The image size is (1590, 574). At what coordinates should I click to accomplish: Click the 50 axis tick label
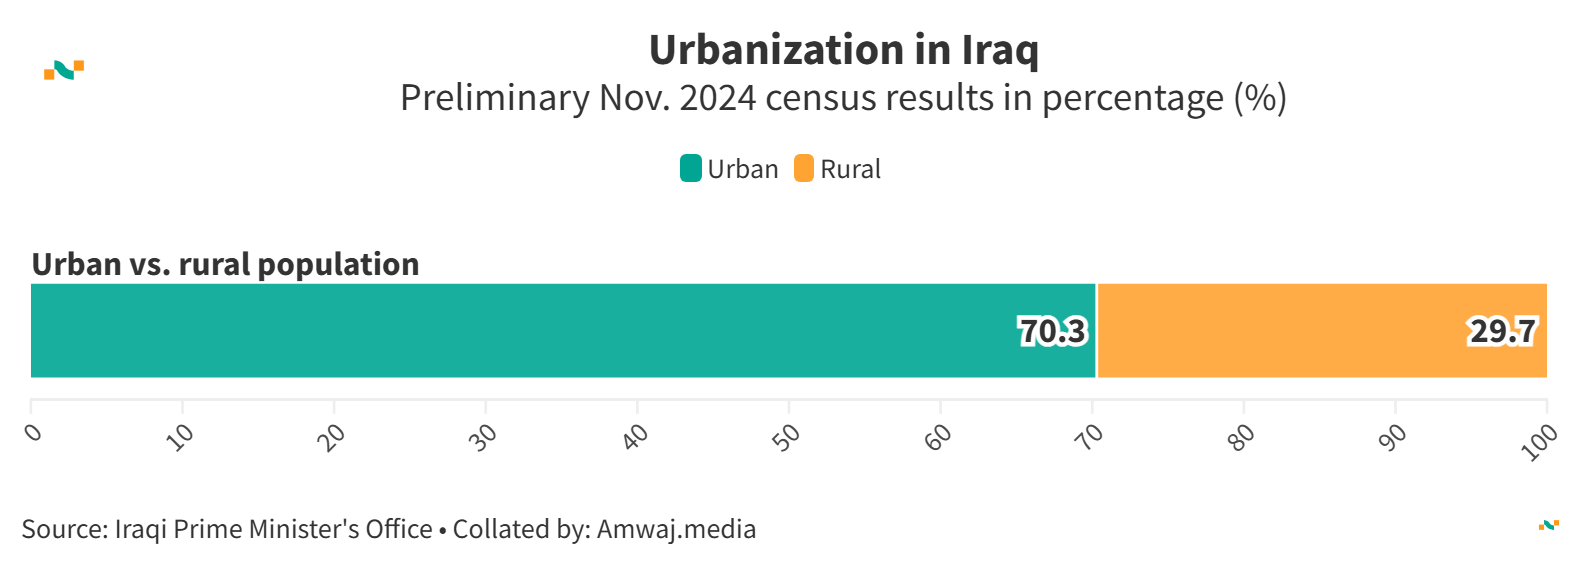pos(787,437)
